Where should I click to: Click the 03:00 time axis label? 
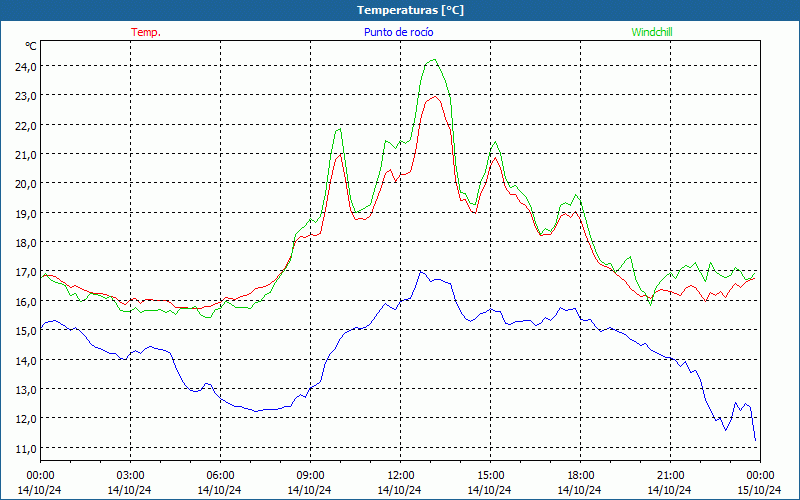click(x=130, y=476)
